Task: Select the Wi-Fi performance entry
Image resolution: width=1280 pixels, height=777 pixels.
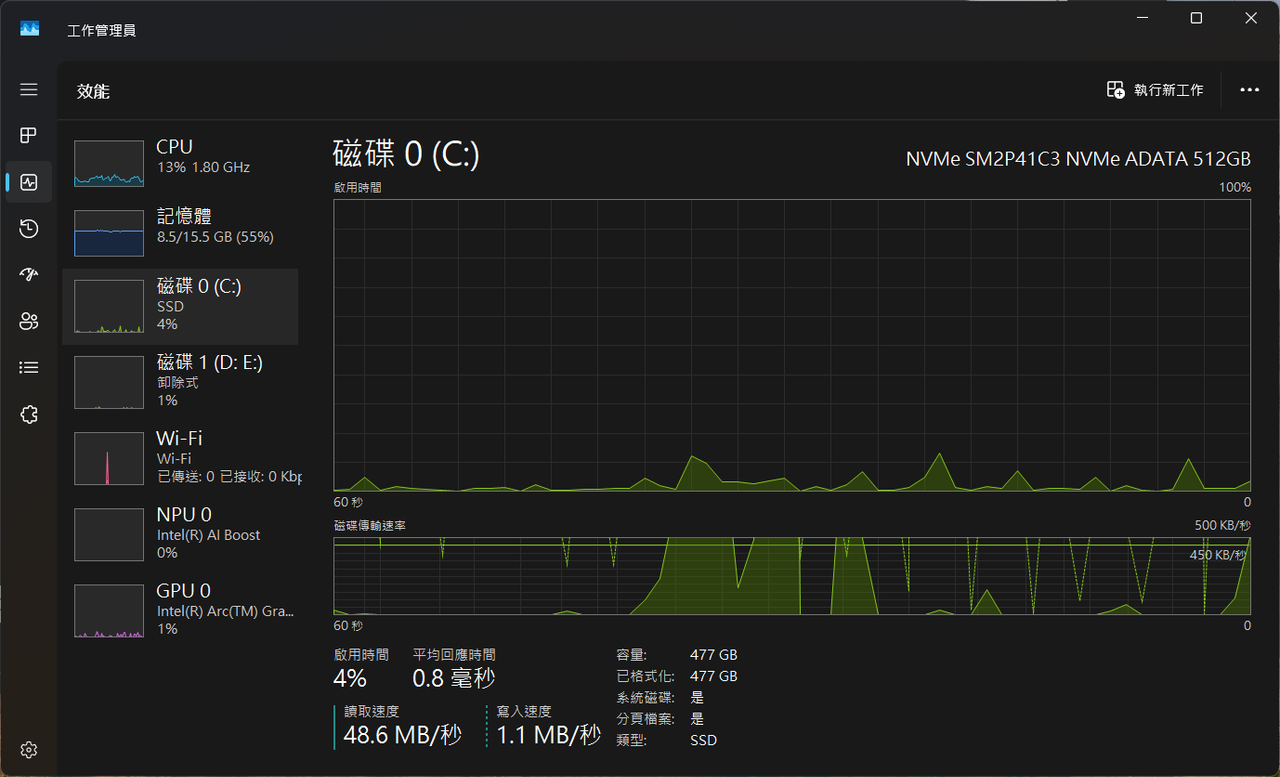Action: 180,459
